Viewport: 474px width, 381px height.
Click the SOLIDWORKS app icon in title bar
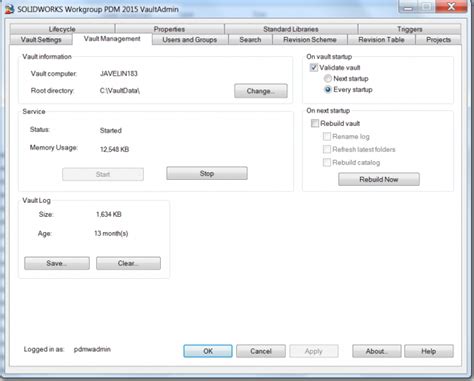tap(9, 9)
